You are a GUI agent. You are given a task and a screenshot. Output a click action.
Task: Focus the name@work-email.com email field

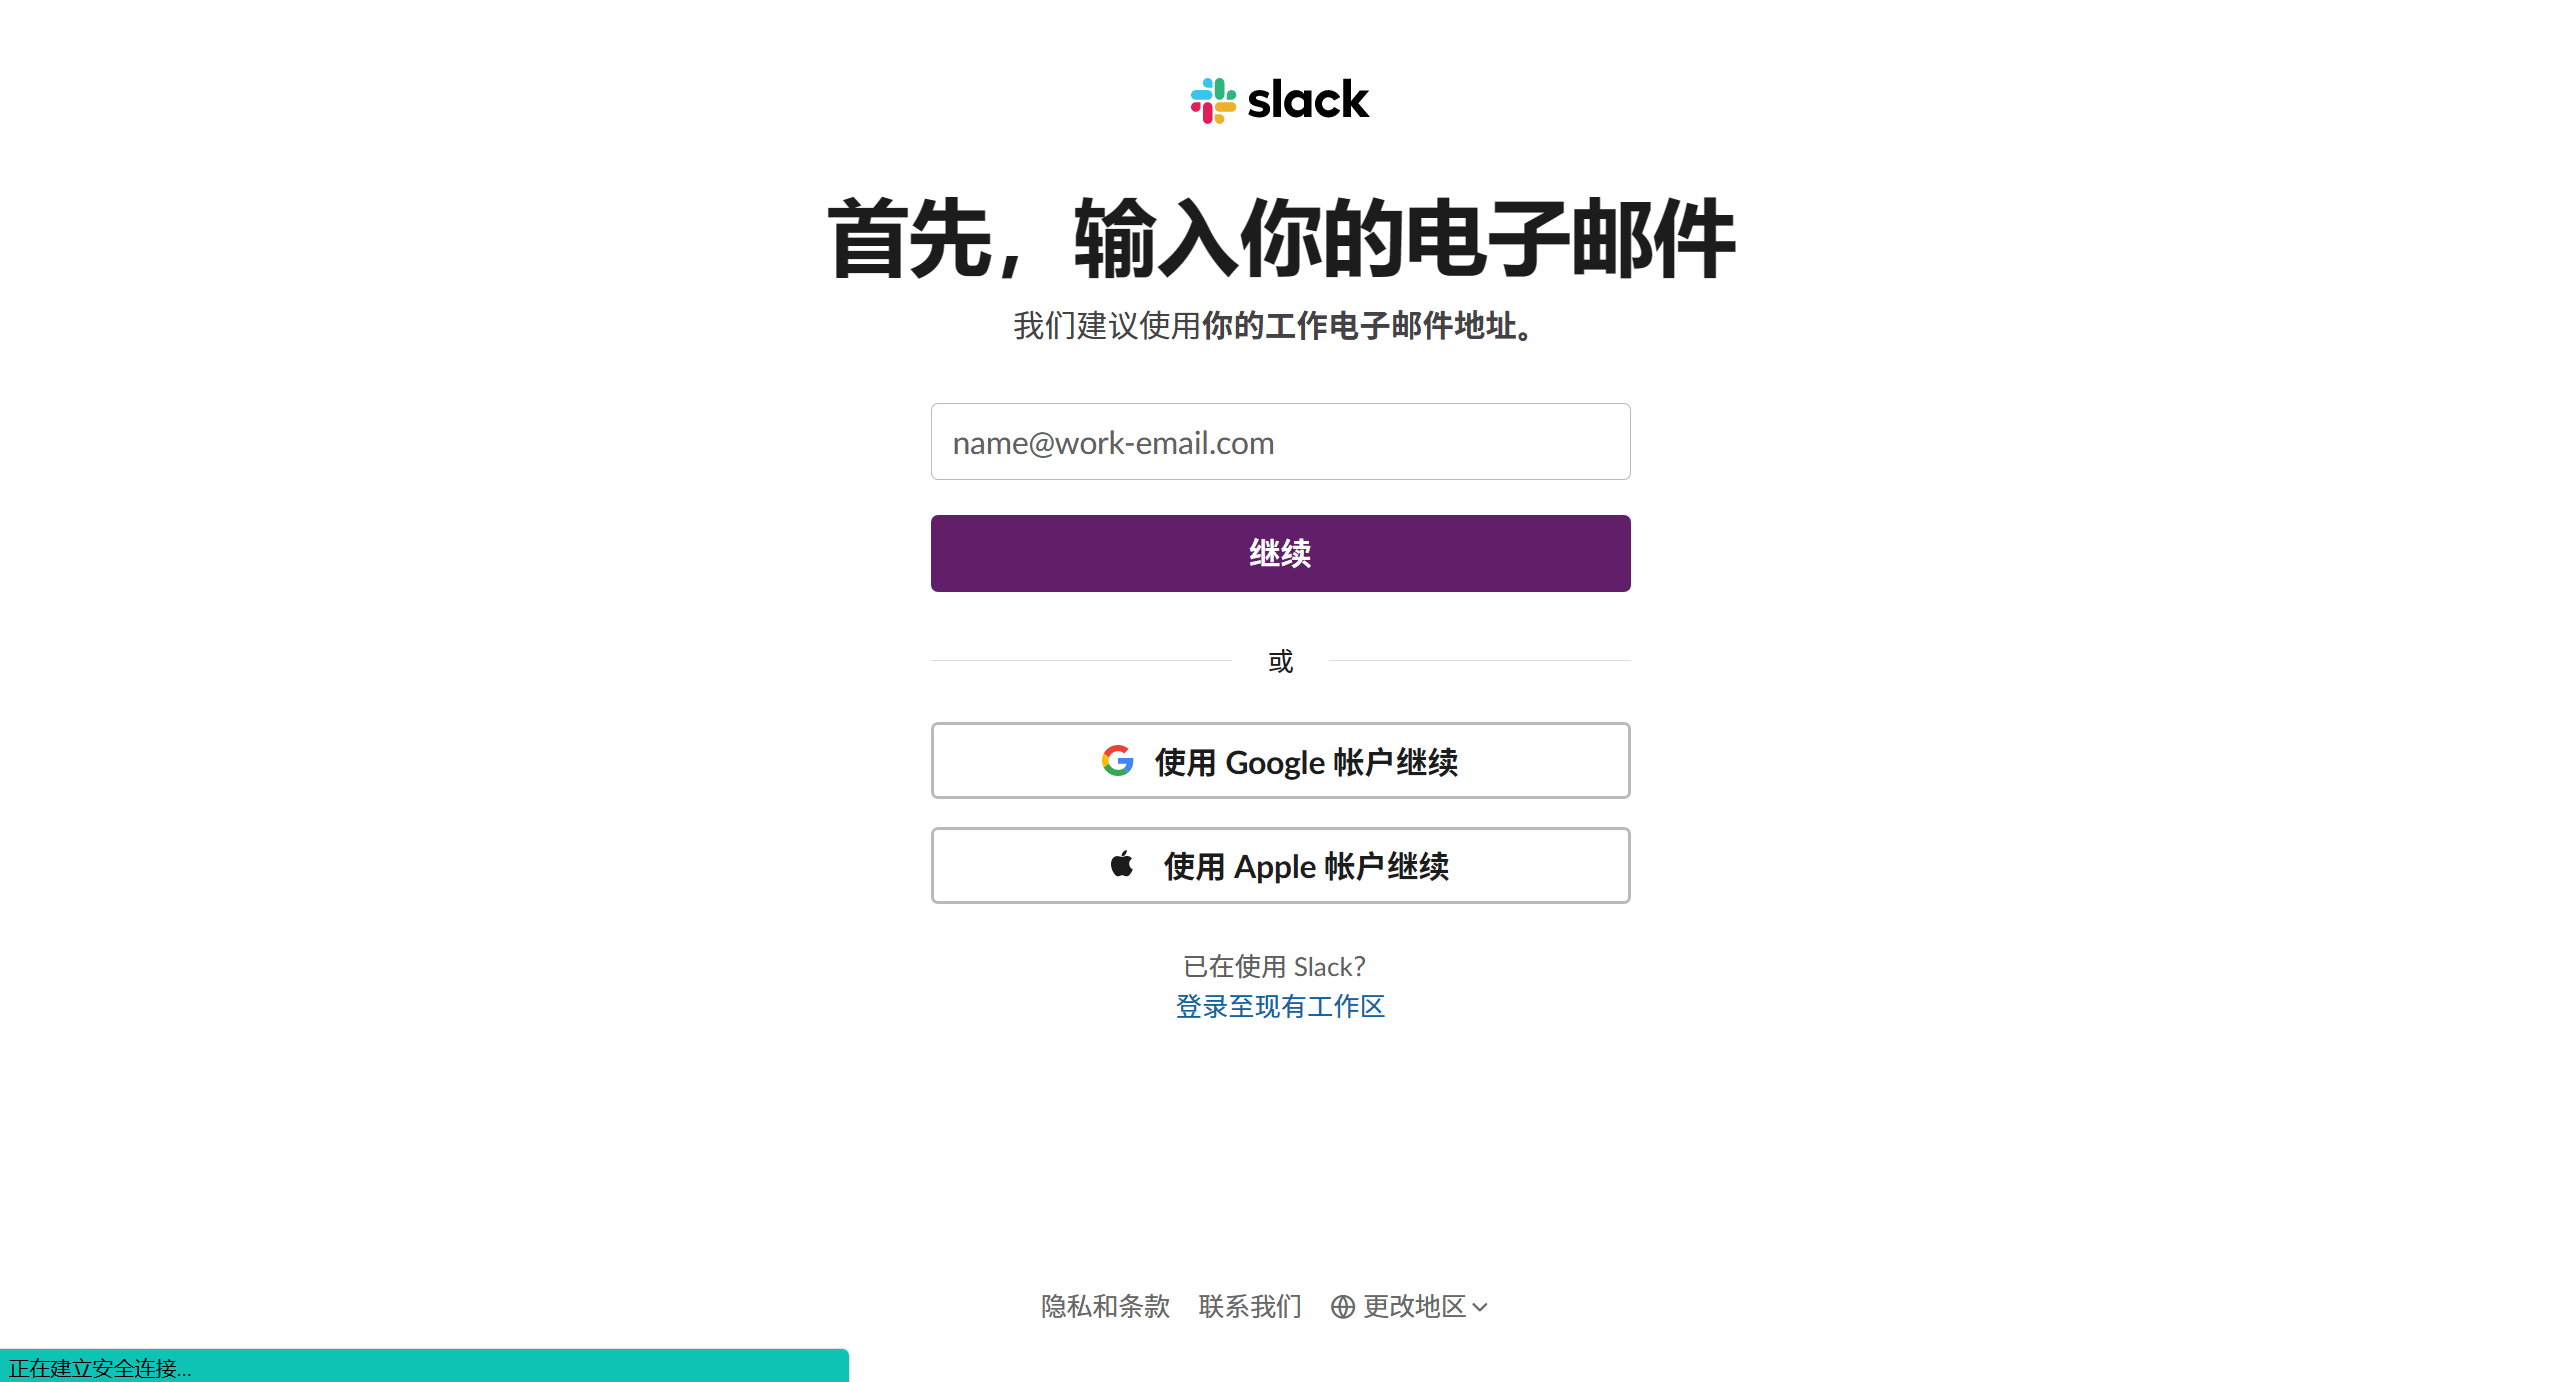(1280, 442)
